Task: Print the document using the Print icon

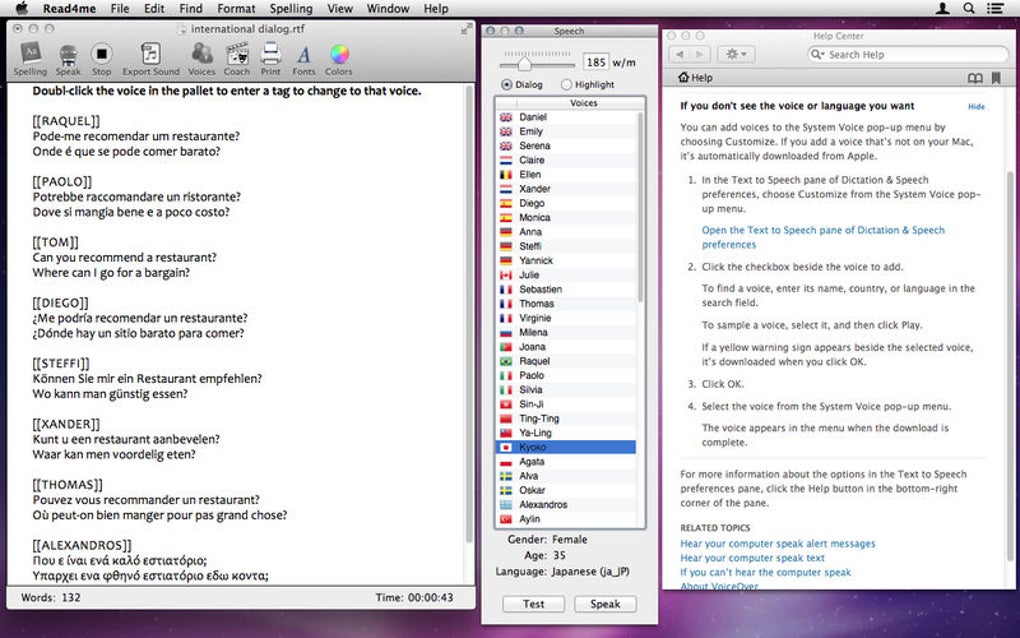Action: pos(270,55)
